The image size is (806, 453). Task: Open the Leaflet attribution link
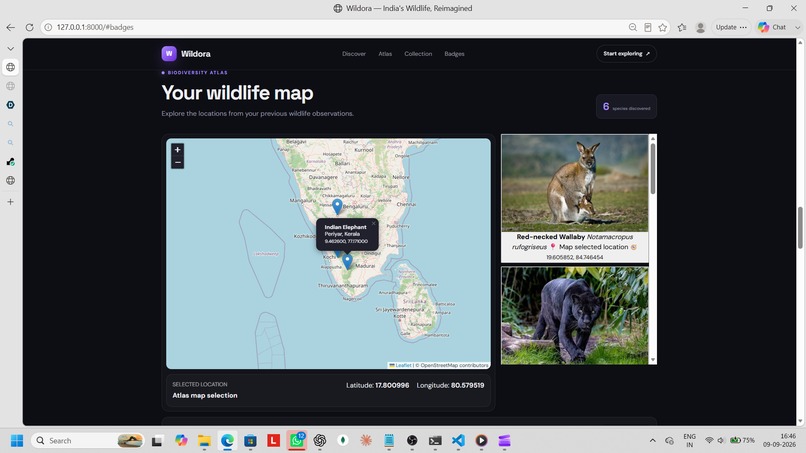tap(404, 365)
